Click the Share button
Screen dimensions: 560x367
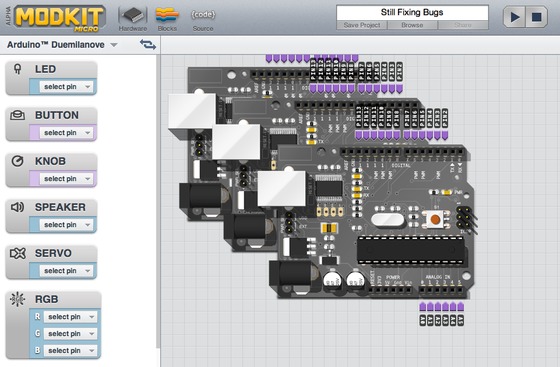pyautogui.click(x=463, y=25)
